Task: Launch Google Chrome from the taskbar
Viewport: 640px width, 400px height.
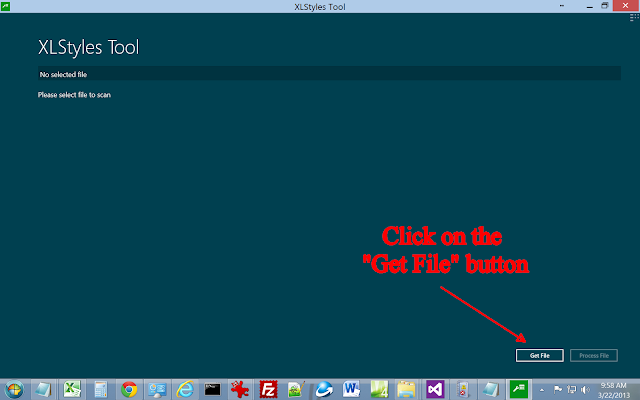Action: 129,389
